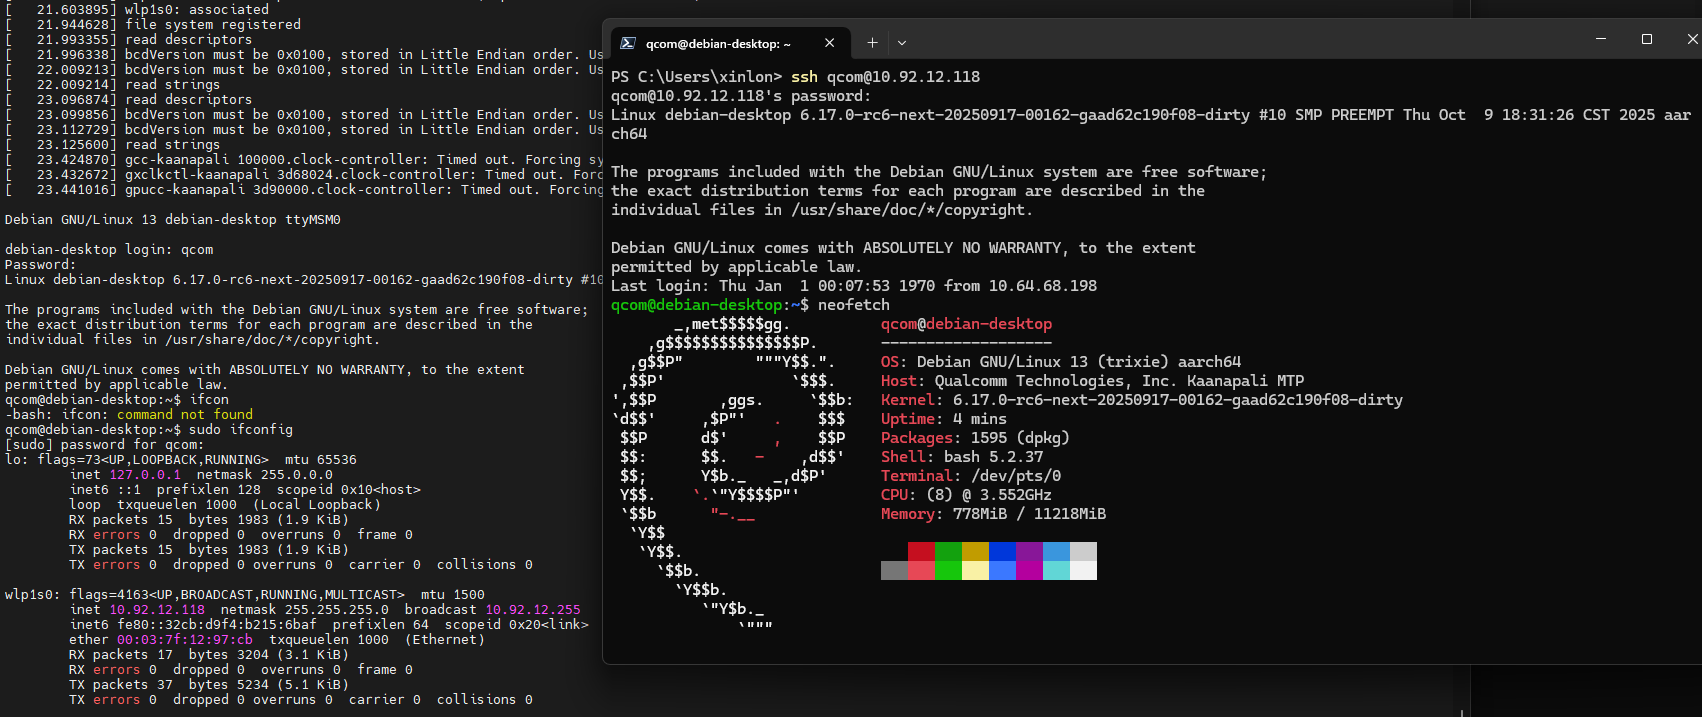Select the qcom@debian-desktop tab title
Screen dimensions: 1702x717
(717, 44)
